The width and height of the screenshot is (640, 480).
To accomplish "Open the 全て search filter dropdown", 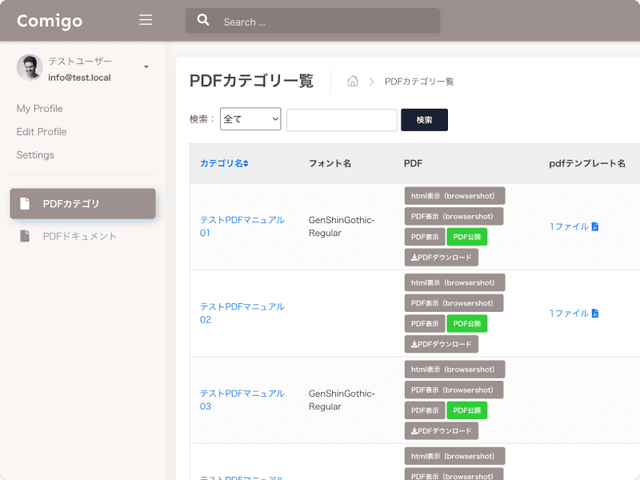I will tap(250, 120).
